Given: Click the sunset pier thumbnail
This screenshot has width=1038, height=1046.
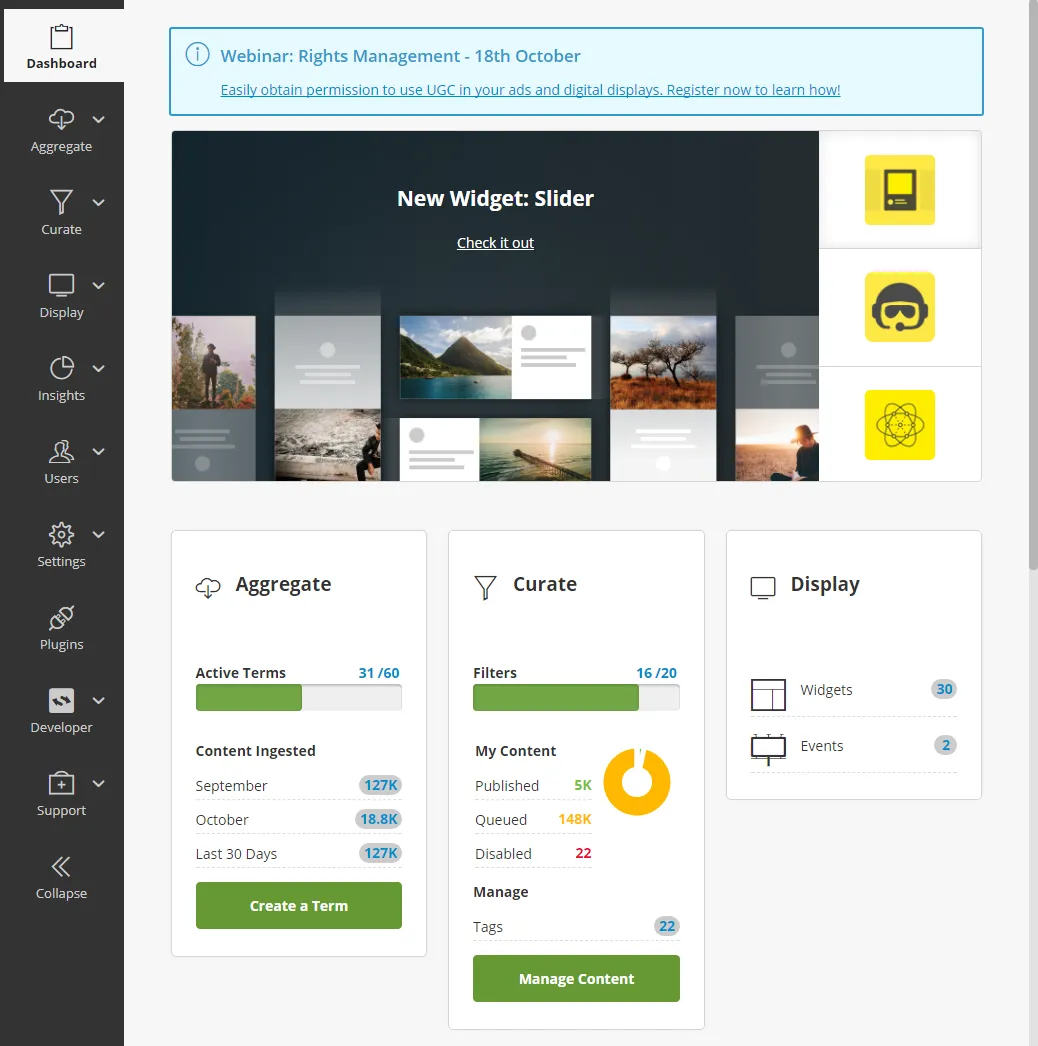Looking at the screenshot, I should (x=535, y=449).
